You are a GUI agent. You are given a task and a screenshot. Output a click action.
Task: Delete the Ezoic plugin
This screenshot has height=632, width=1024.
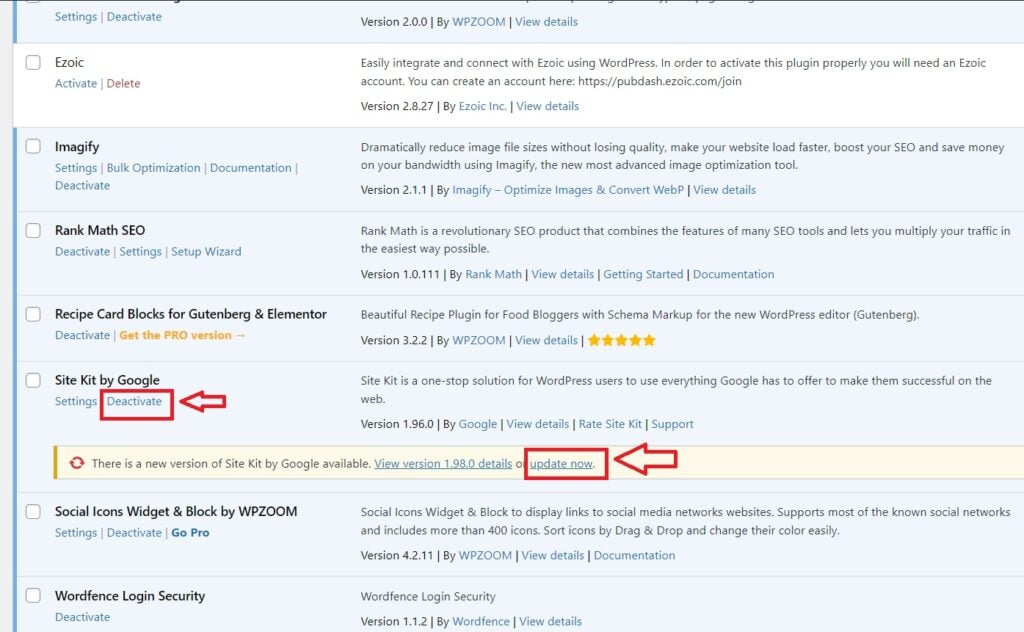click(x=123, y=84)
